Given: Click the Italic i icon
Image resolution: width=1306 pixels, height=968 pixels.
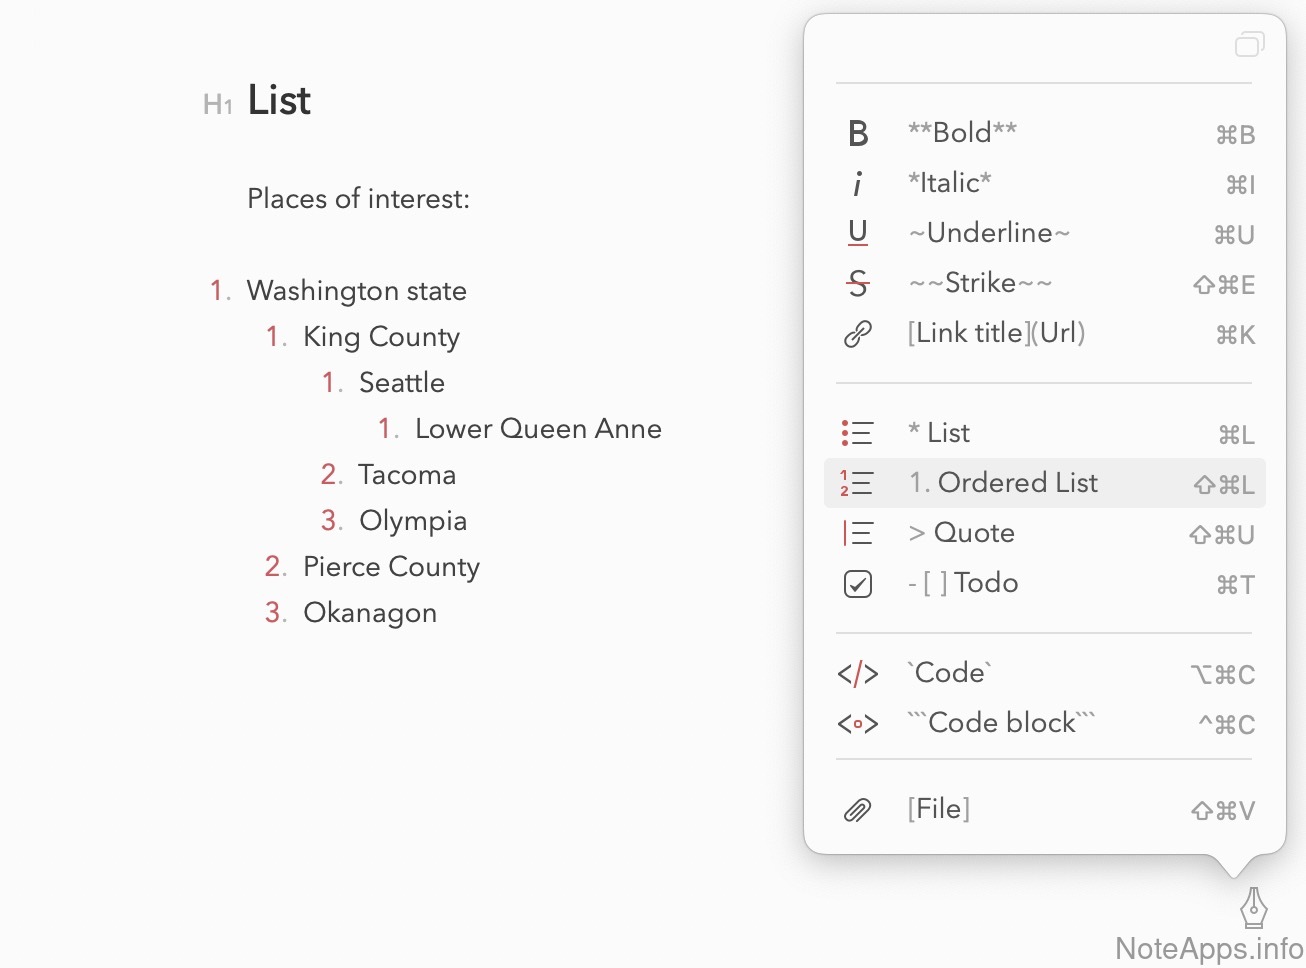Looking at the screenshot, I should click(858, 183).
